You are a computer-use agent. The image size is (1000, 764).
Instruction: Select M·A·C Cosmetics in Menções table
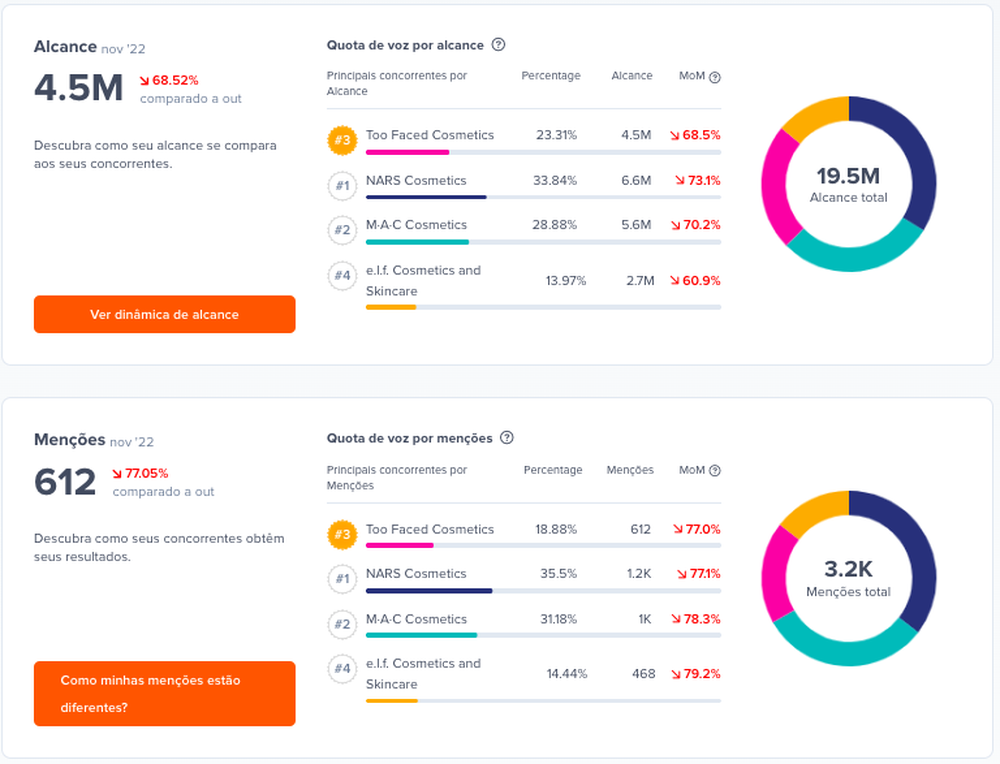coord(416,619)
